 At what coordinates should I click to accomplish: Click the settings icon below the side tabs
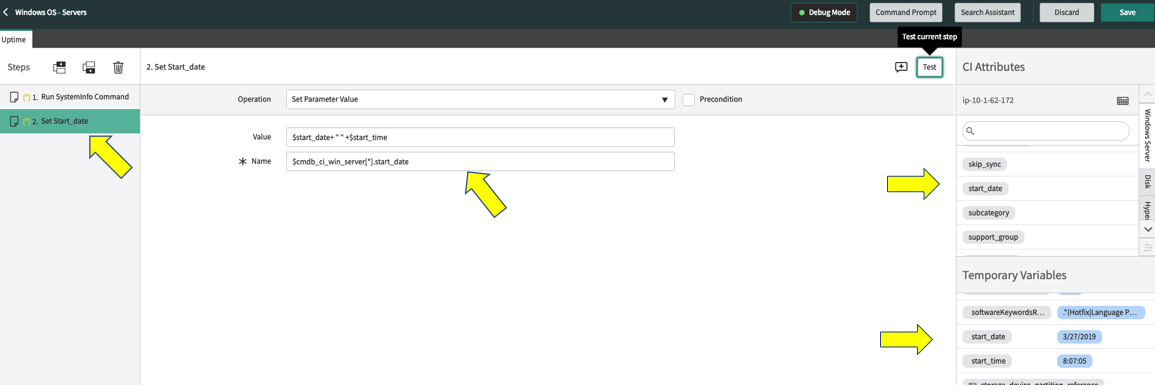point(1147,247)
